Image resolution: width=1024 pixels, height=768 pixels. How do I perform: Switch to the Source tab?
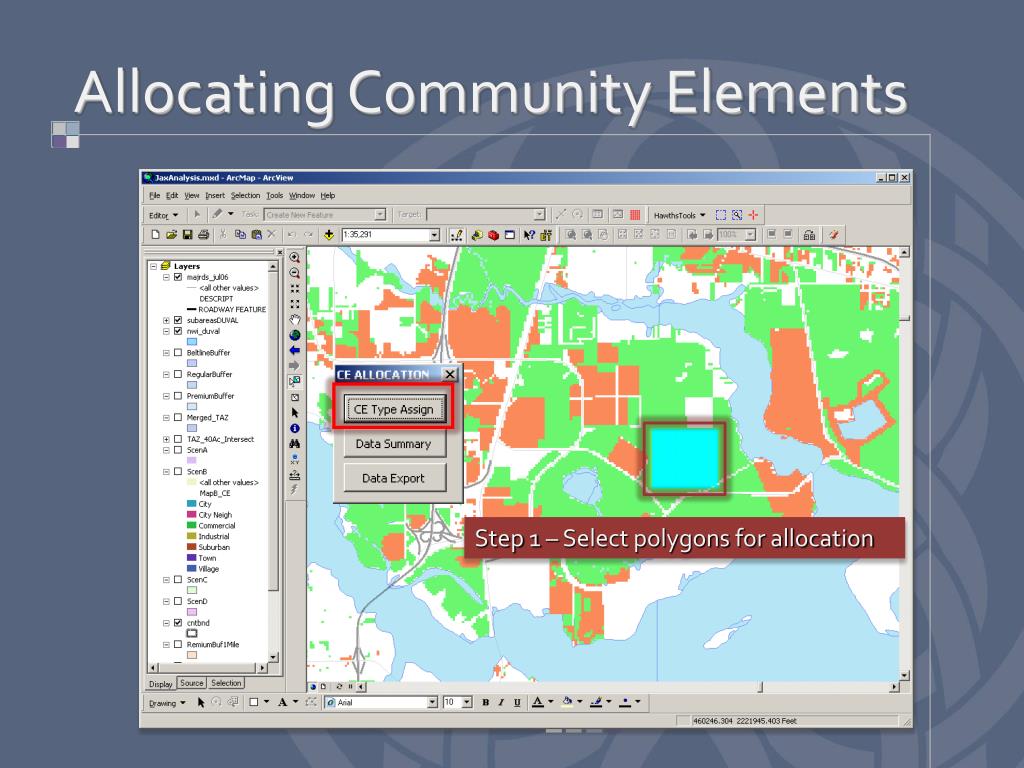[191, 683]
